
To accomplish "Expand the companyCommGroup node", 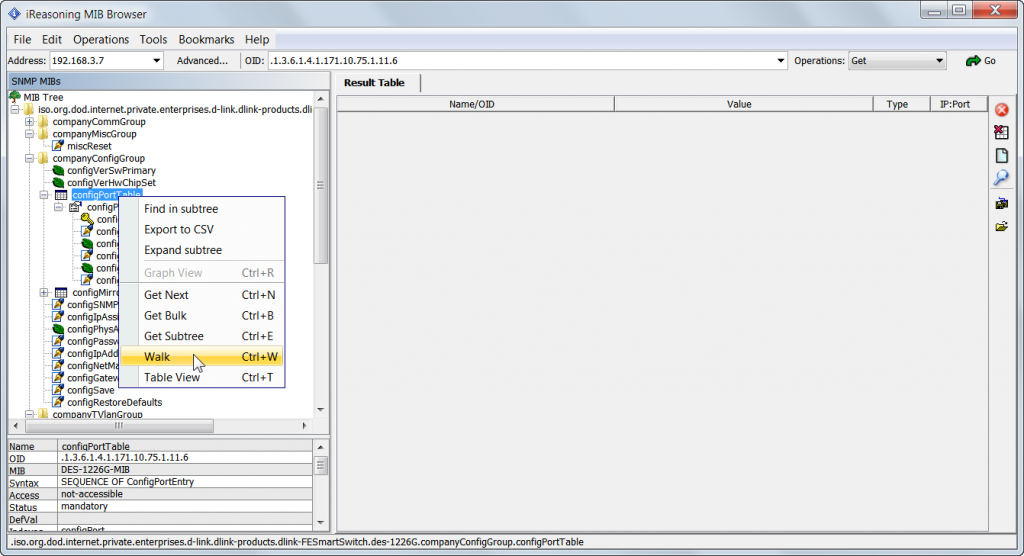I will click(29, 122).
